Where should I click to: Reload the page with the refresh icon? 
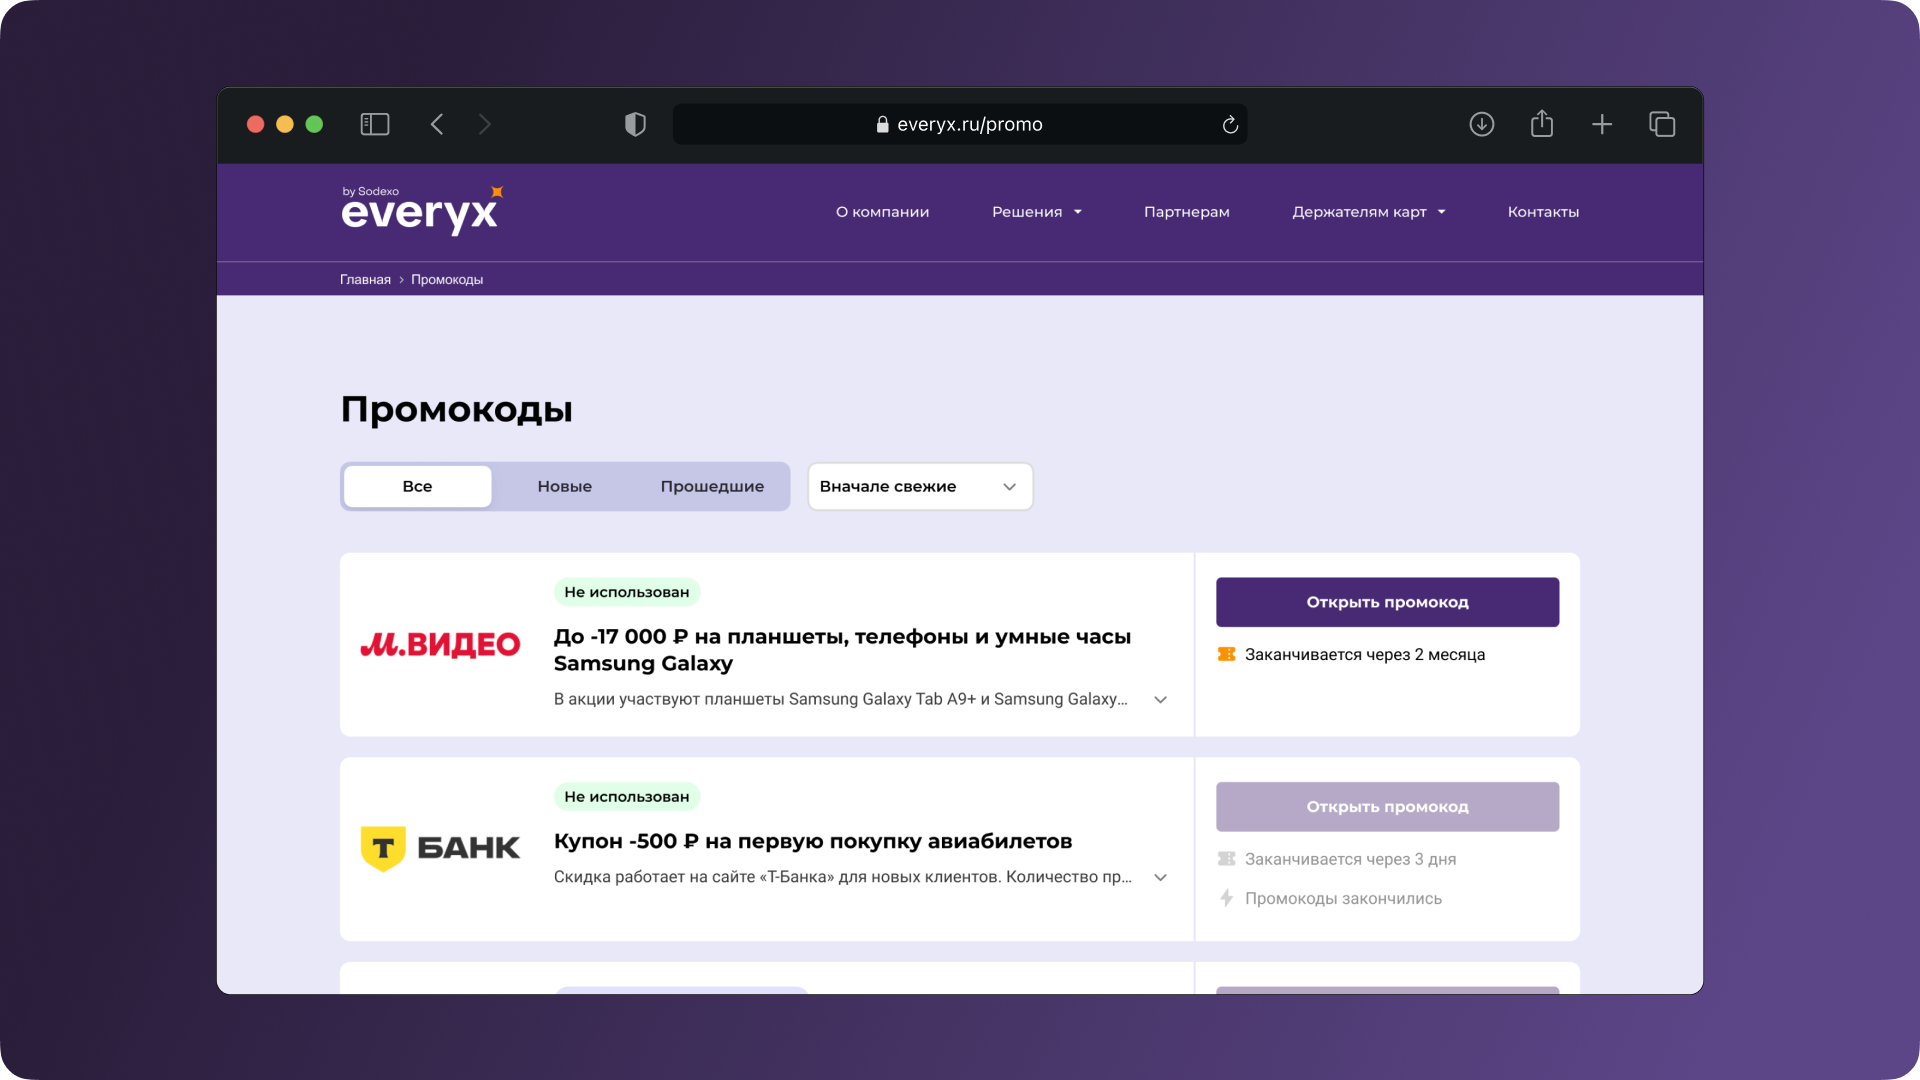tap(1230, 124)
